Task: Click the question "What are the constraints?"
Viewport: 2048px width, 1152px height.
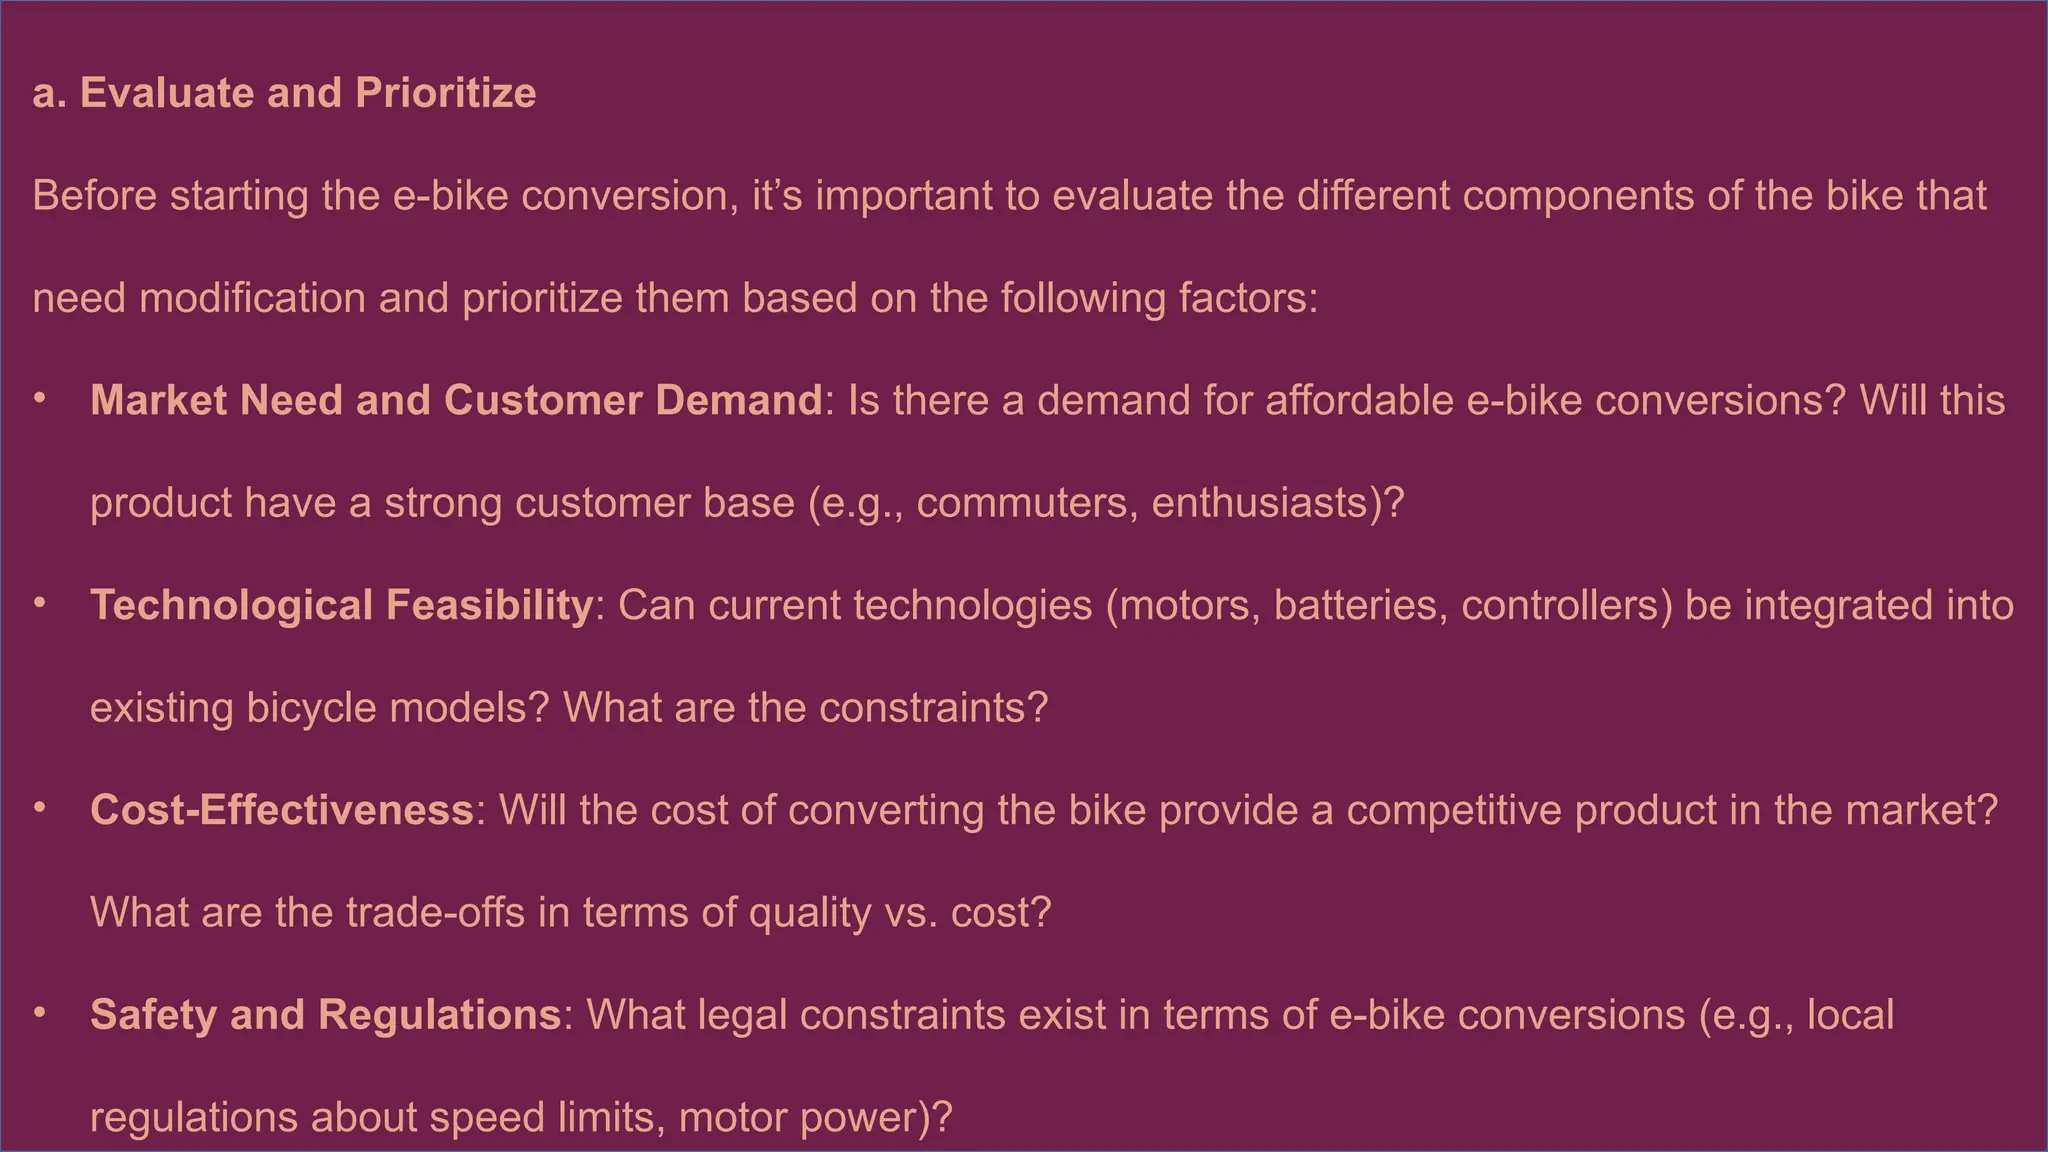Action: (x=805, y=707)
